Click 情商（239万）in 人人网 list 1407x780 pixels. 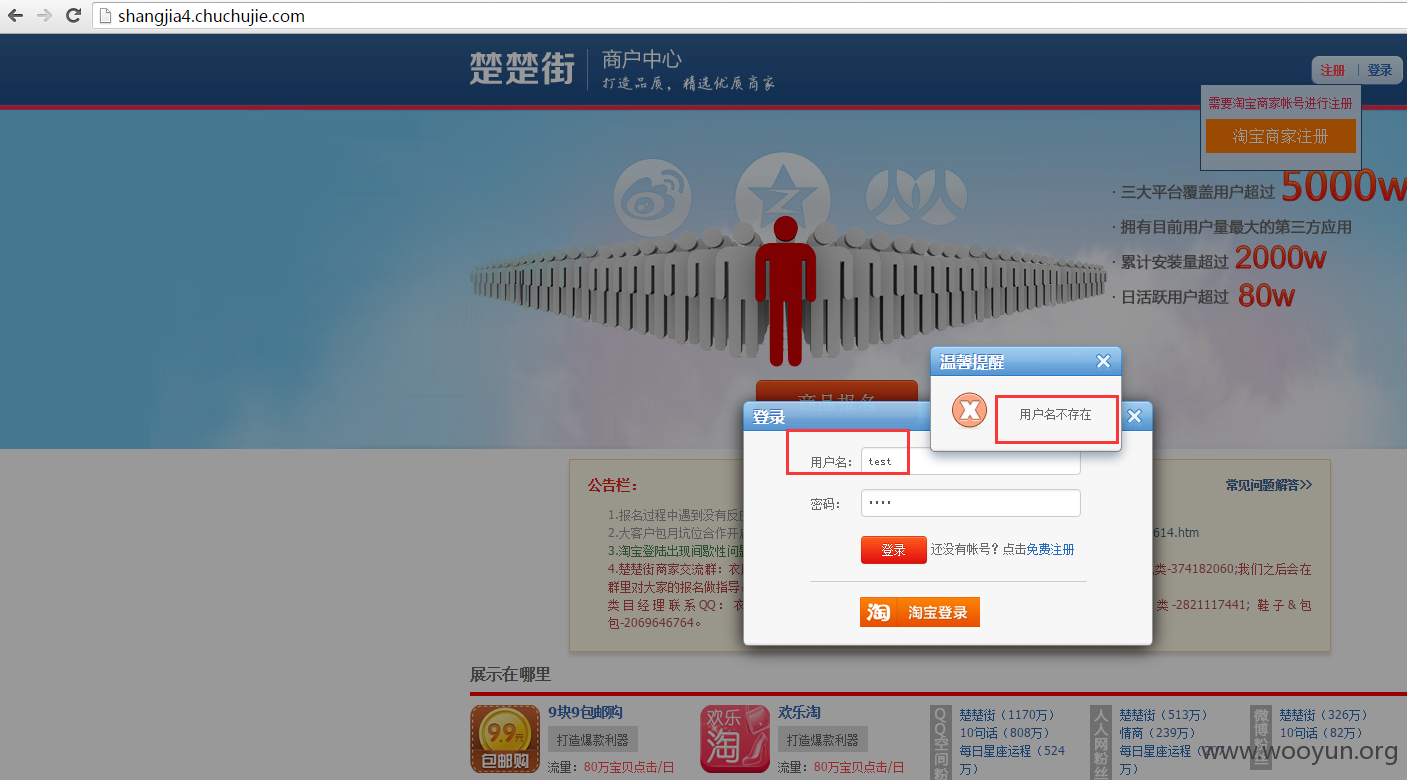point(1157,733)
